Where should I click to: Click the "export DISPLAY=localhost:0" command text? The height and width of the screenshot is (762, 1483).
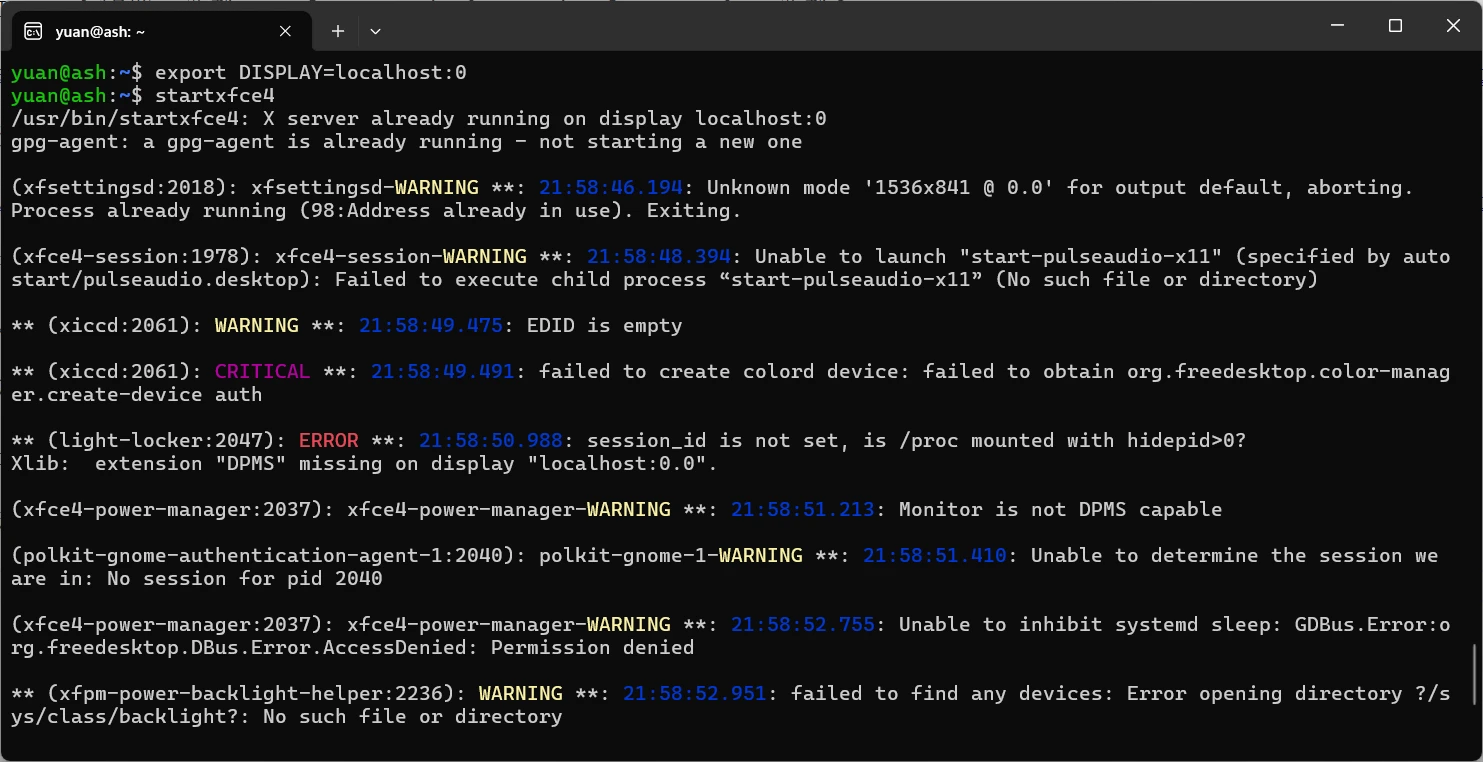click(311, 73)
